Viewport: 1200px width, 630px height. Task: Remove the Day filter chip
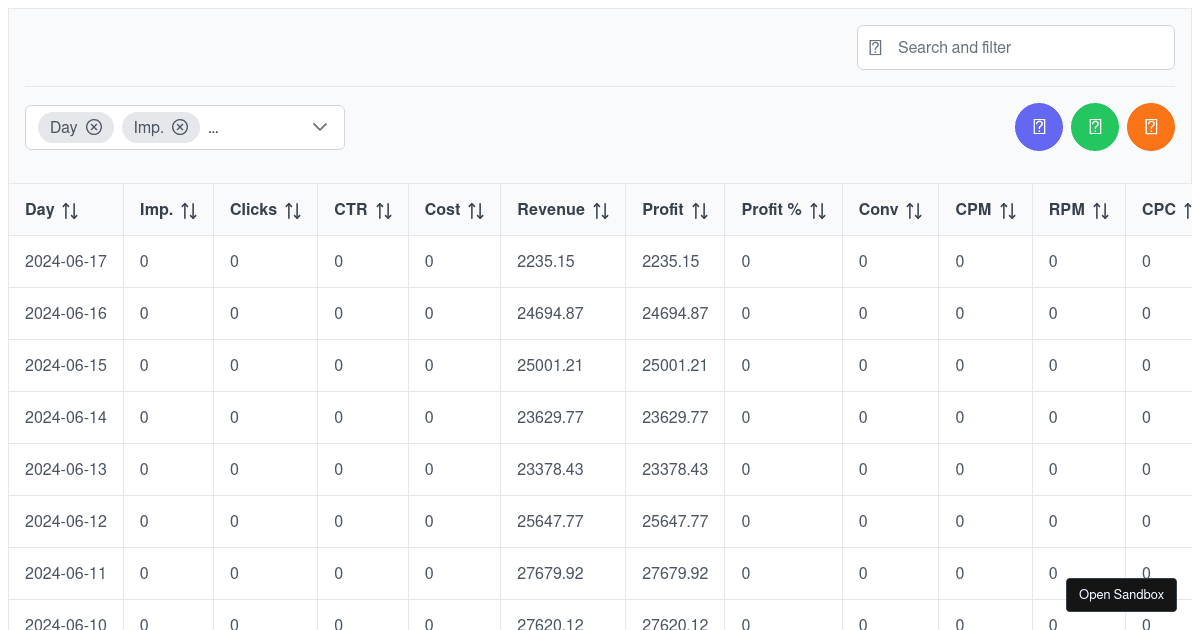[x=95, y=127]
